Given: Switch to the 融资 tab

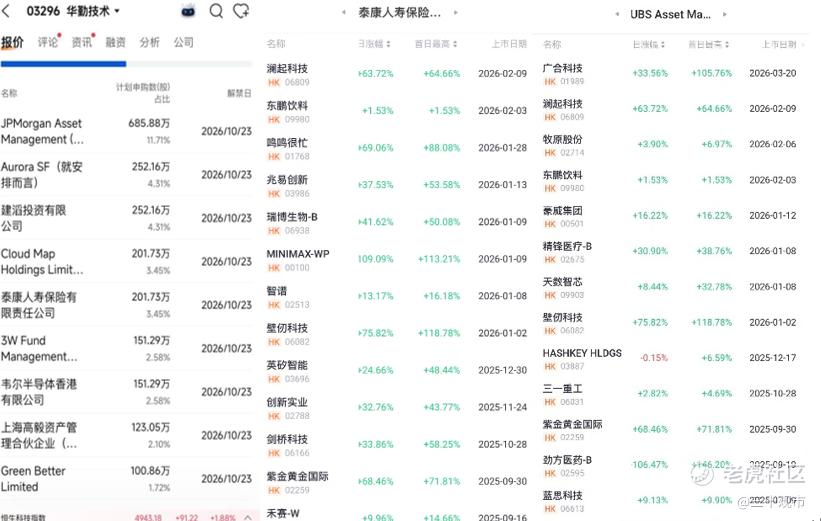Looking at the screenshot, I should click(115, 42).
